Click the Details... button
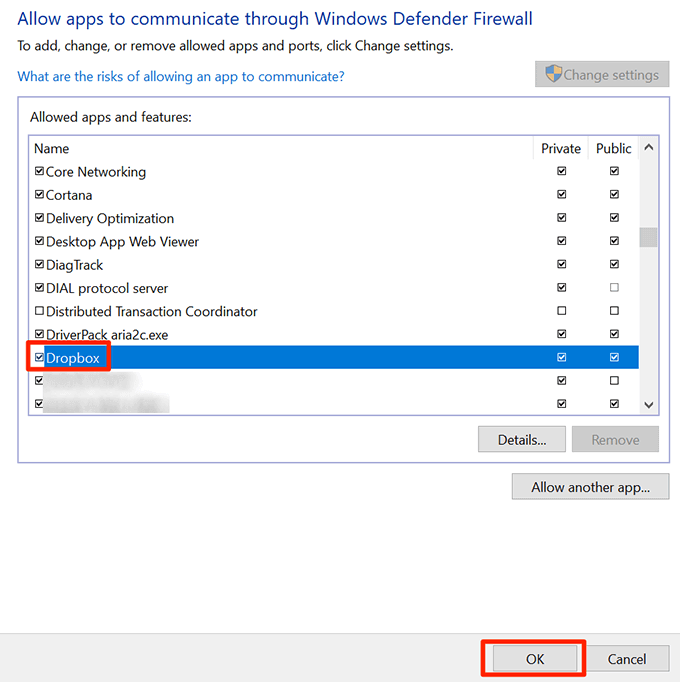 click(x=522, y=439)
